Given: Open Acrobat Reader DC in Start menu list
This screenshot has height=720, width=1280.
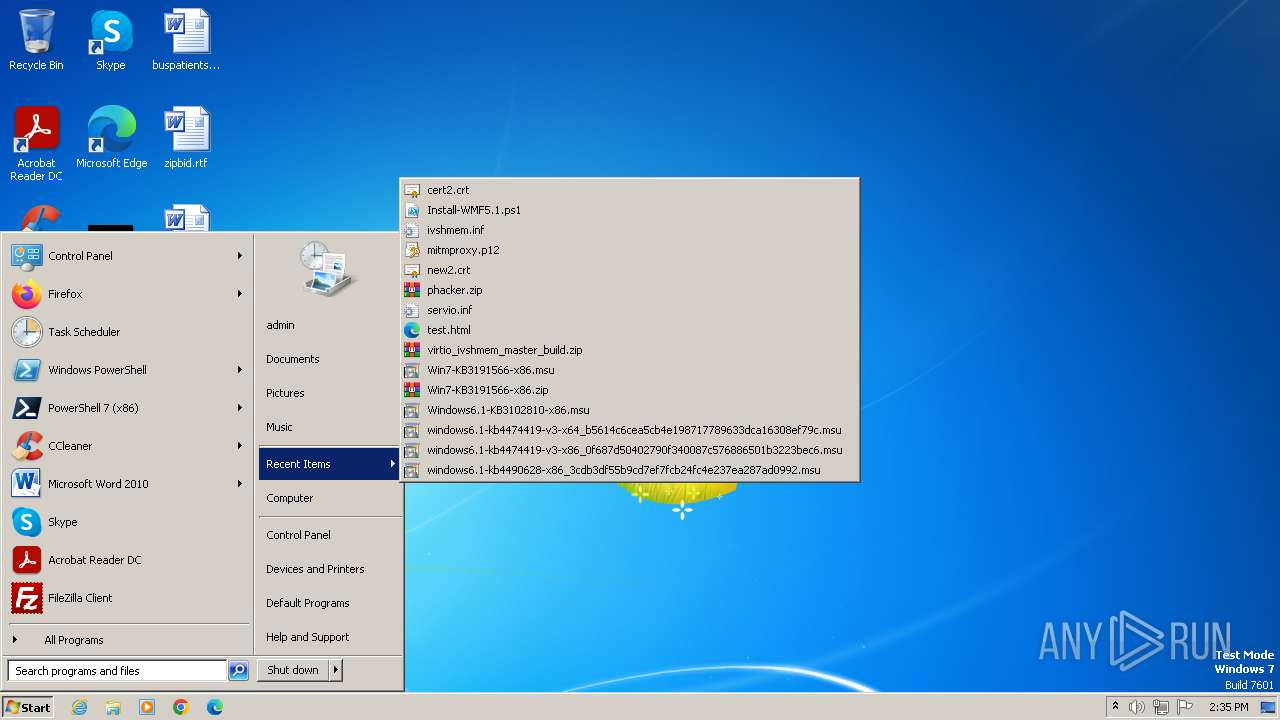Looking at the screenshot, I should coord(128,560).
